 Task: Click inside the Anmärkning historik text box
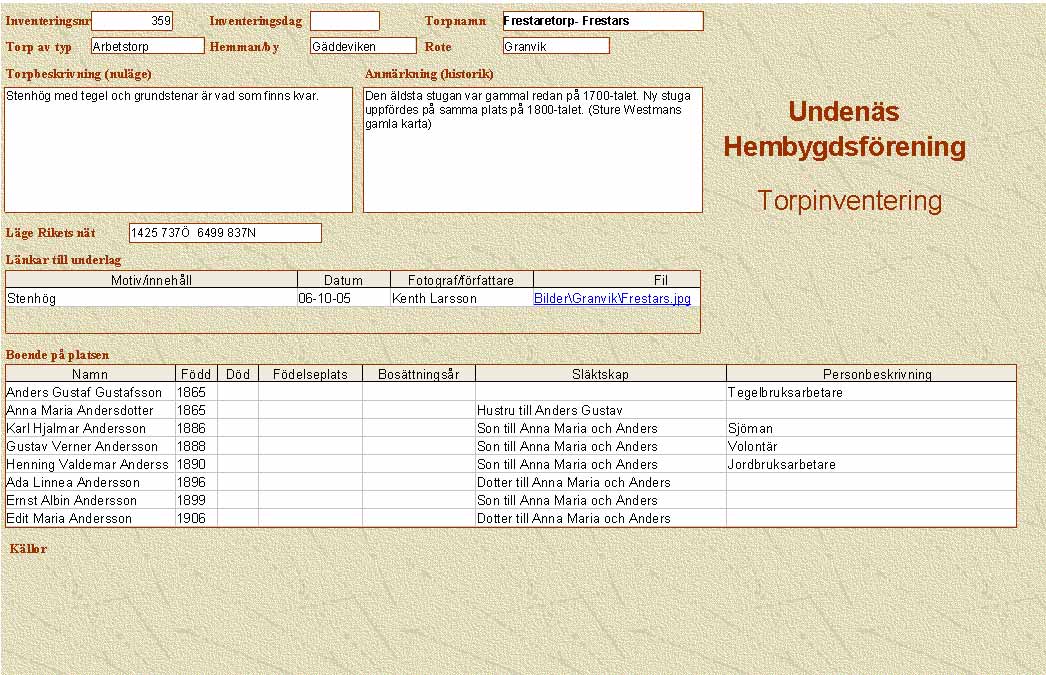(532, 150)
